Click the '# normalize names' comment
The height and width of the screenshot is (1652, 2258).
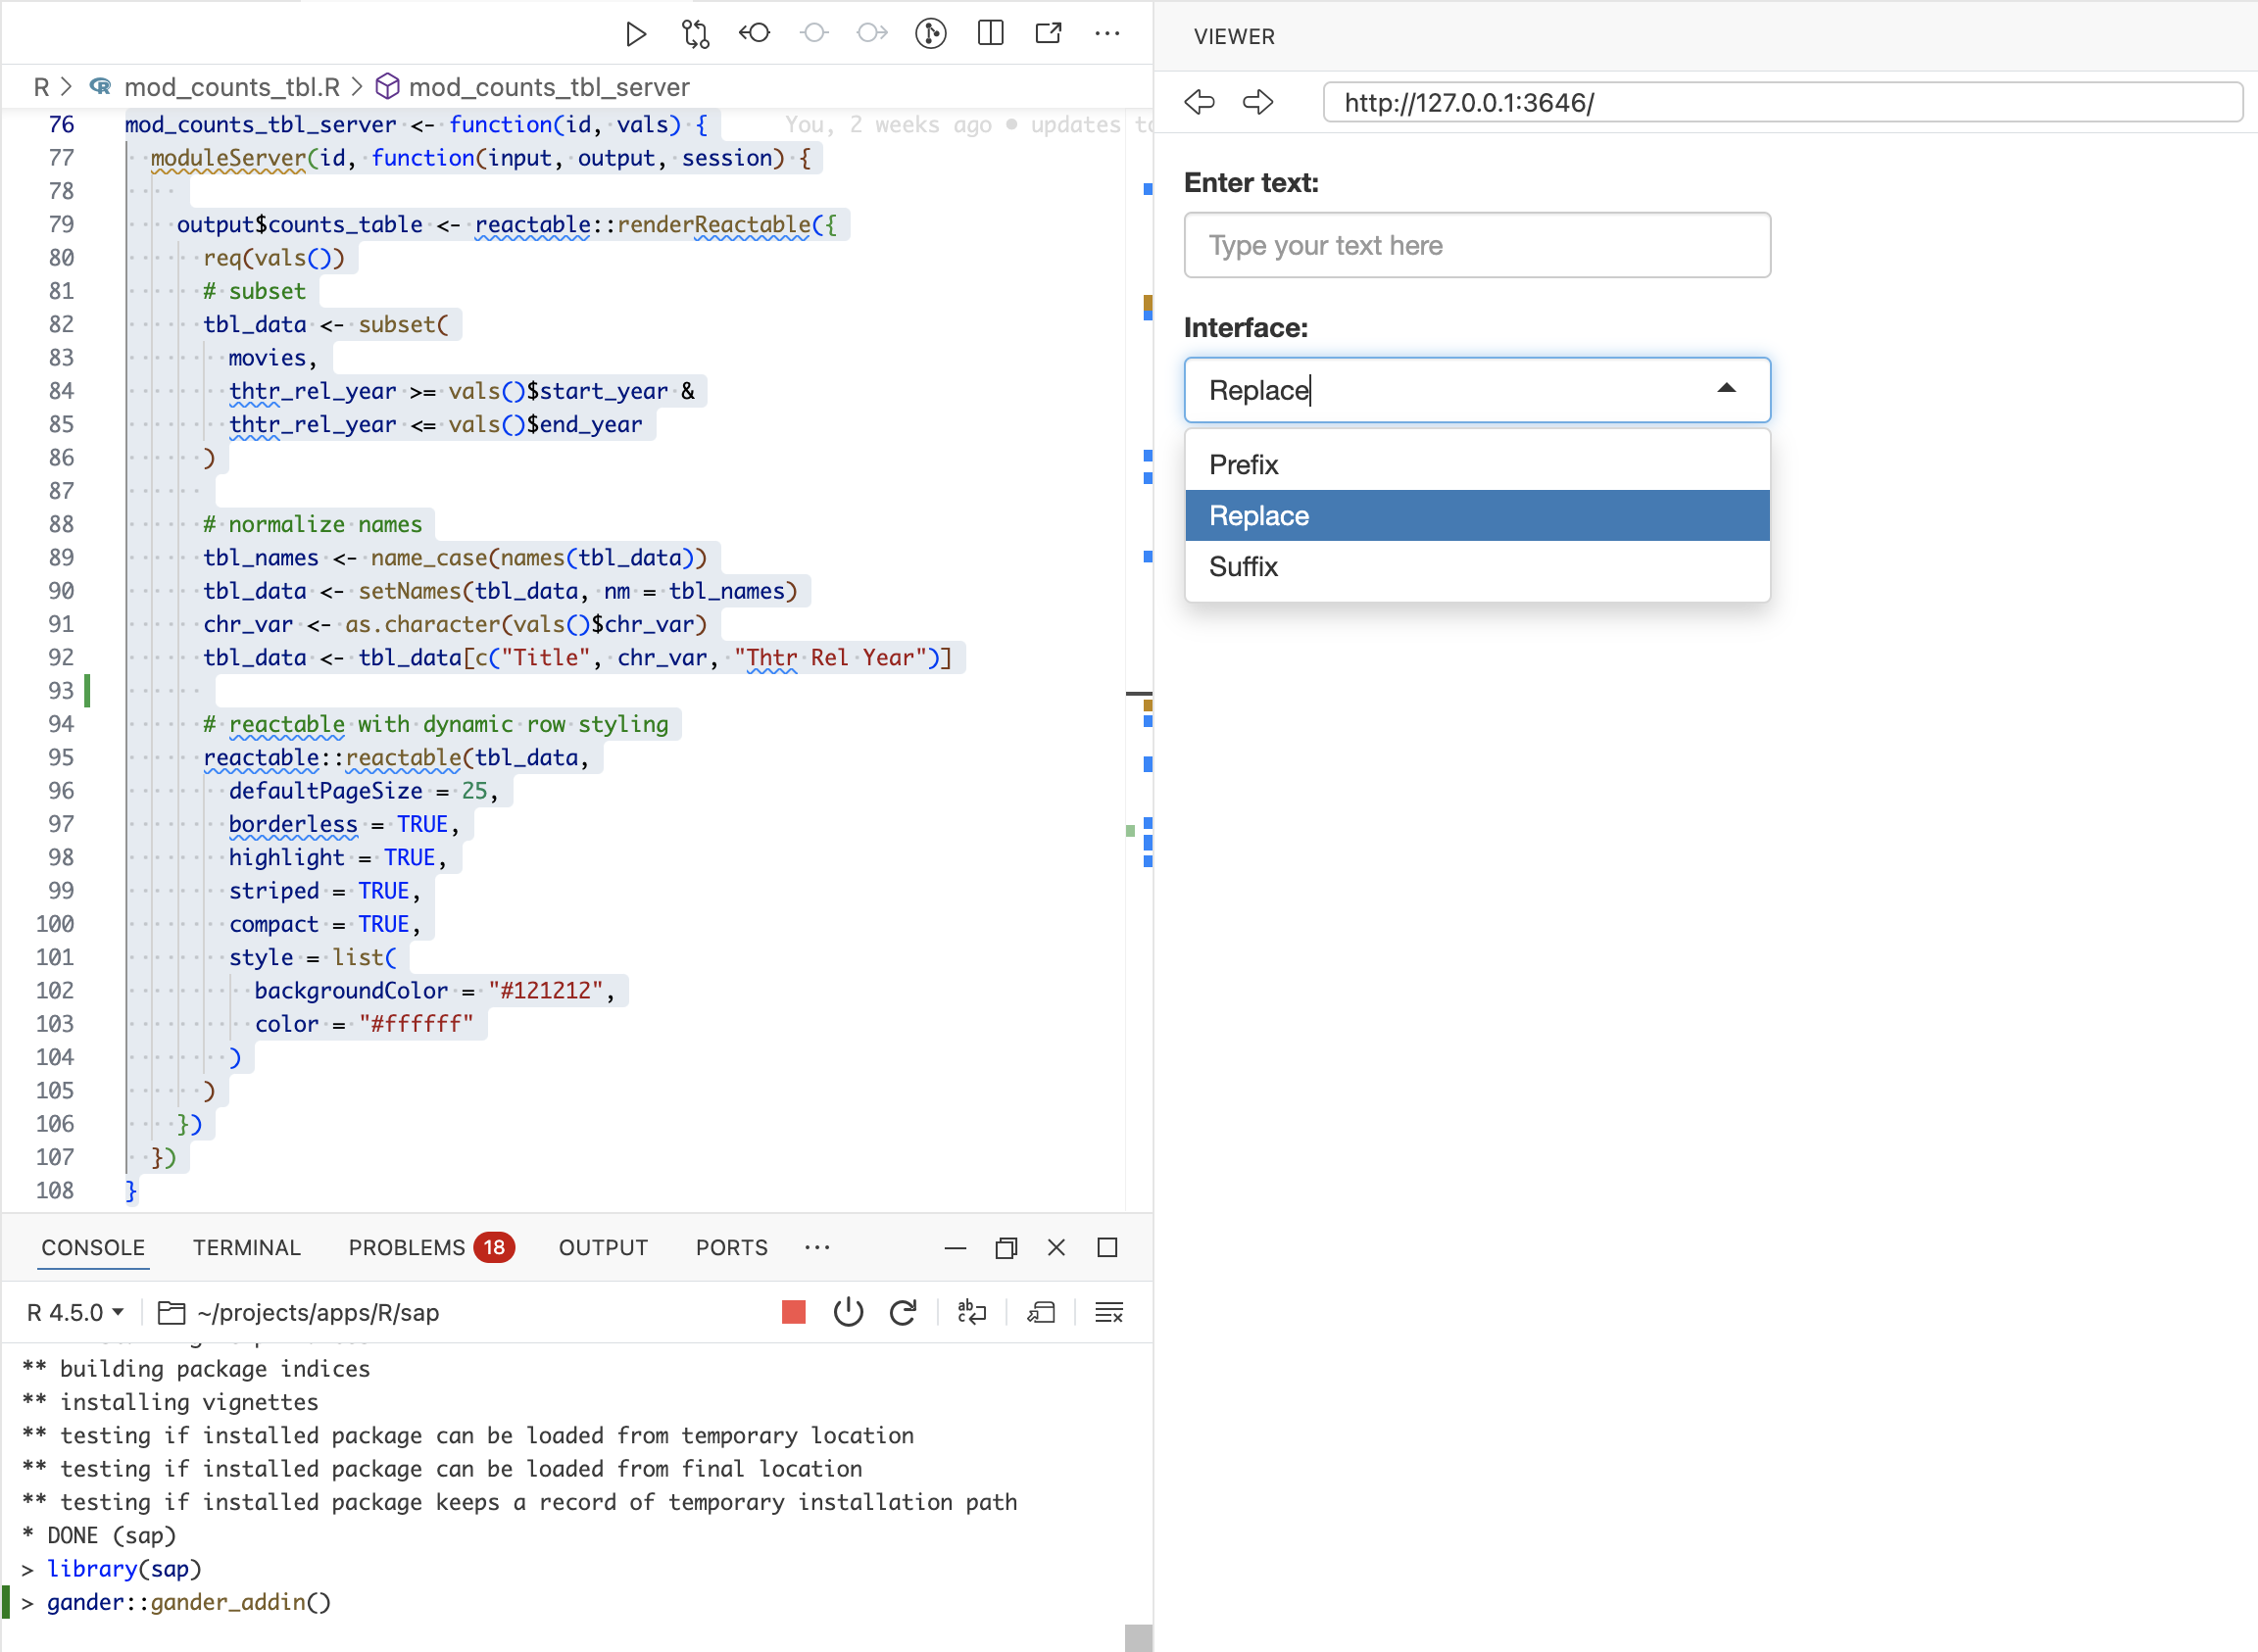point(312,524)
